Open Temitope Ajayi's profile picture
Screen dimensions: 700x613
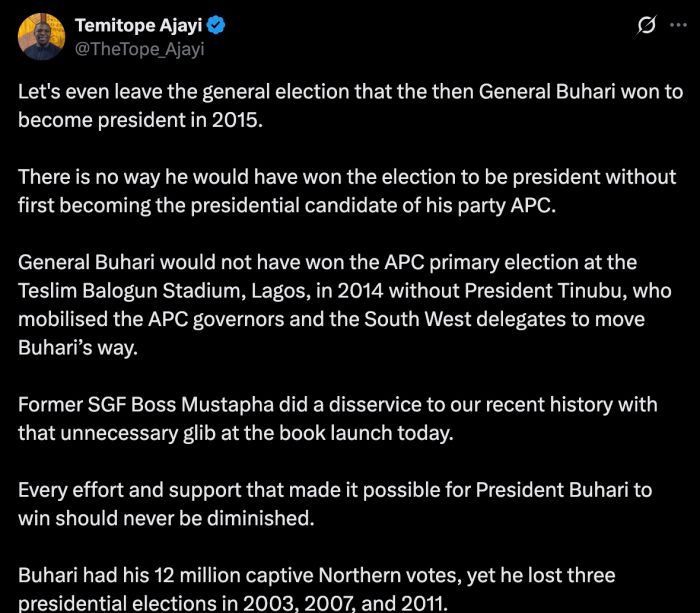point(42,37)
